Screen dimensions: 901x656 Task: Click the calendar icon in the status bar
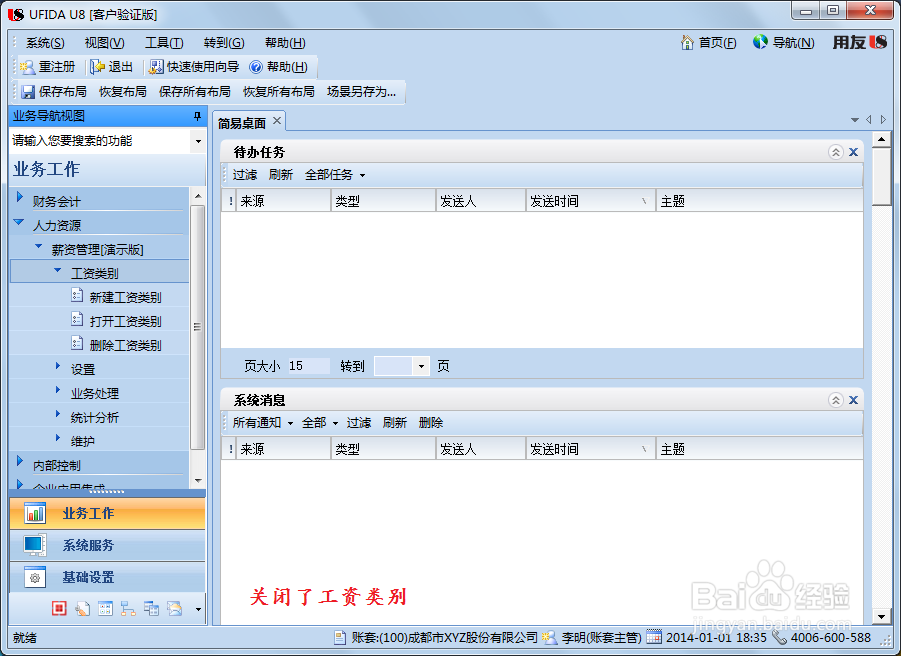(x=654, y=636)
